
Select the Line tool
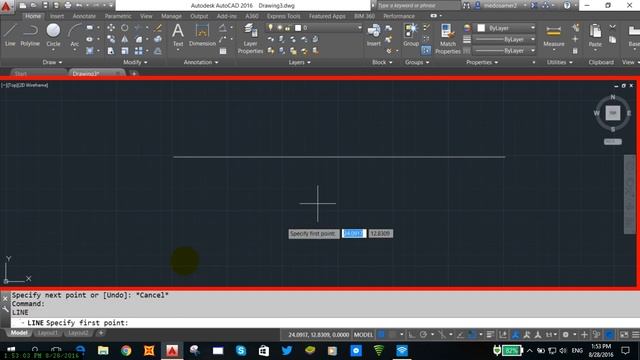click(x=10, y=35)
